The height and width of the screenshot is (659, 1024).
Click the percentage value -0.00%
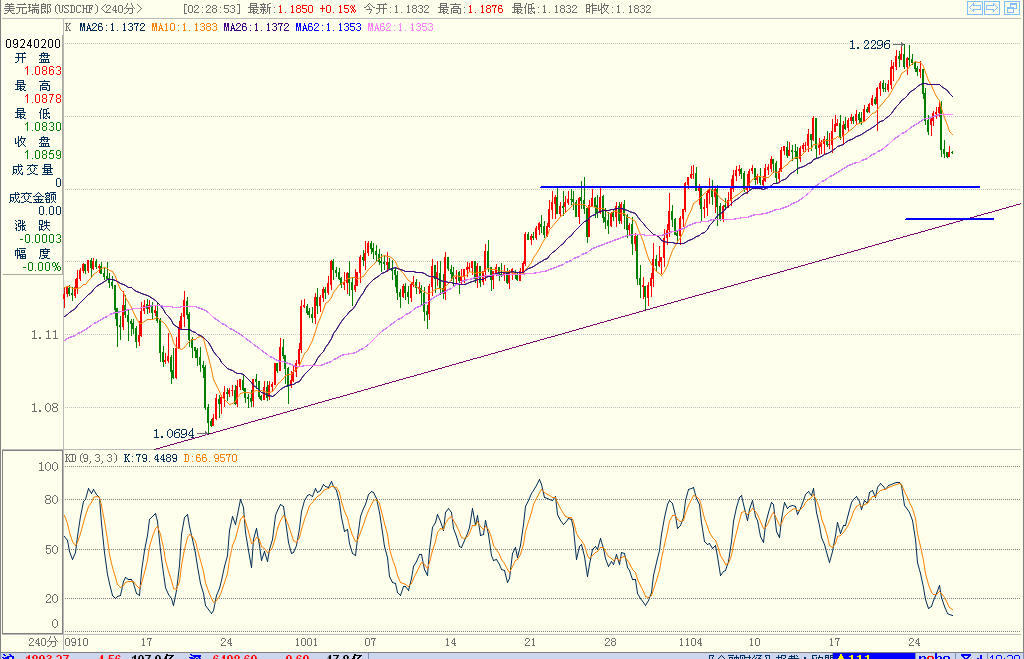tap(42, 267)
